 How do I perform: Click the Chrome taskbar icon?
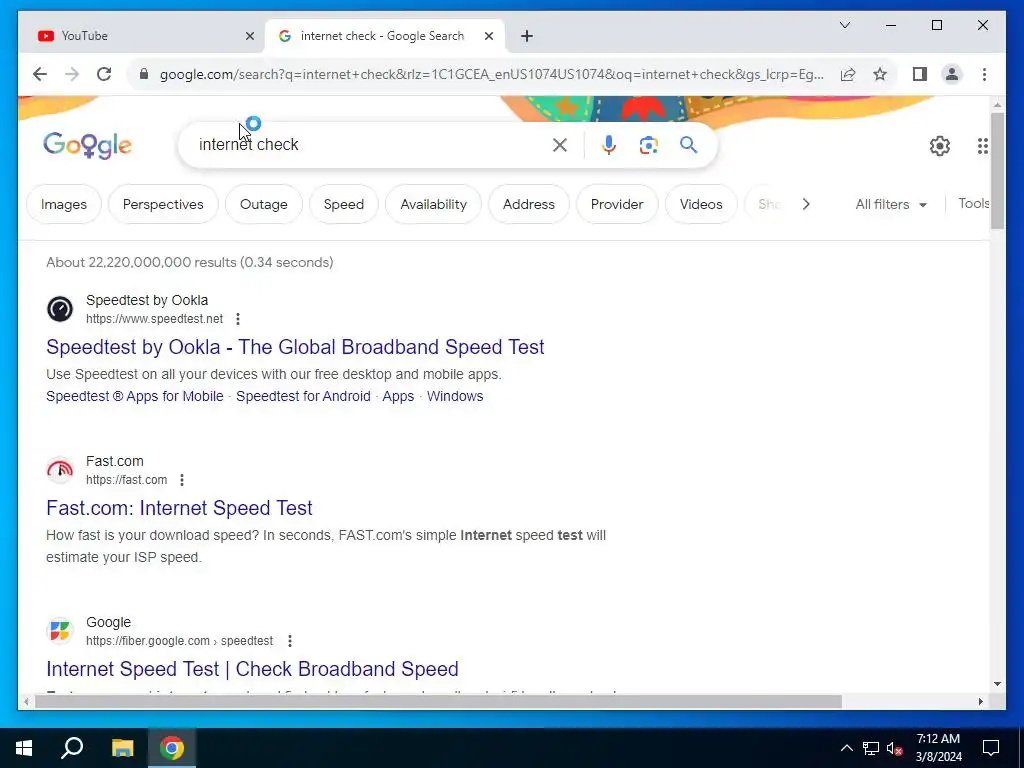[x=171, y=748]
